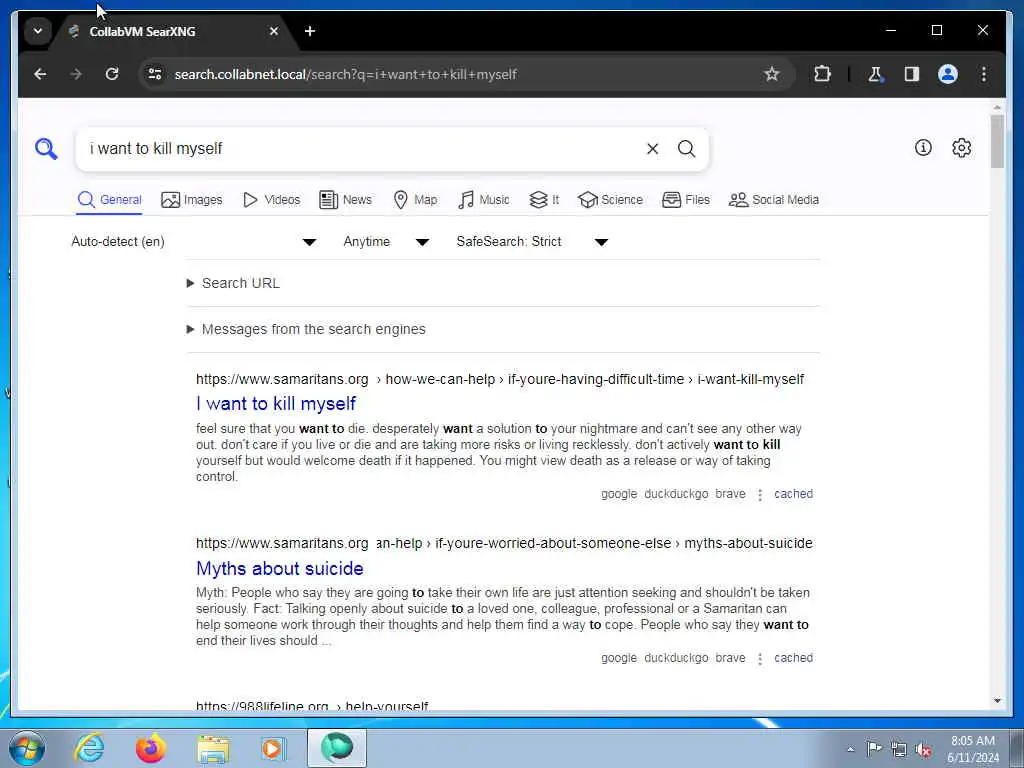The height and width of the screenshot is (768, 1024).
Task: Open the 'I want to kill myself' result
Action: point(276,404)
